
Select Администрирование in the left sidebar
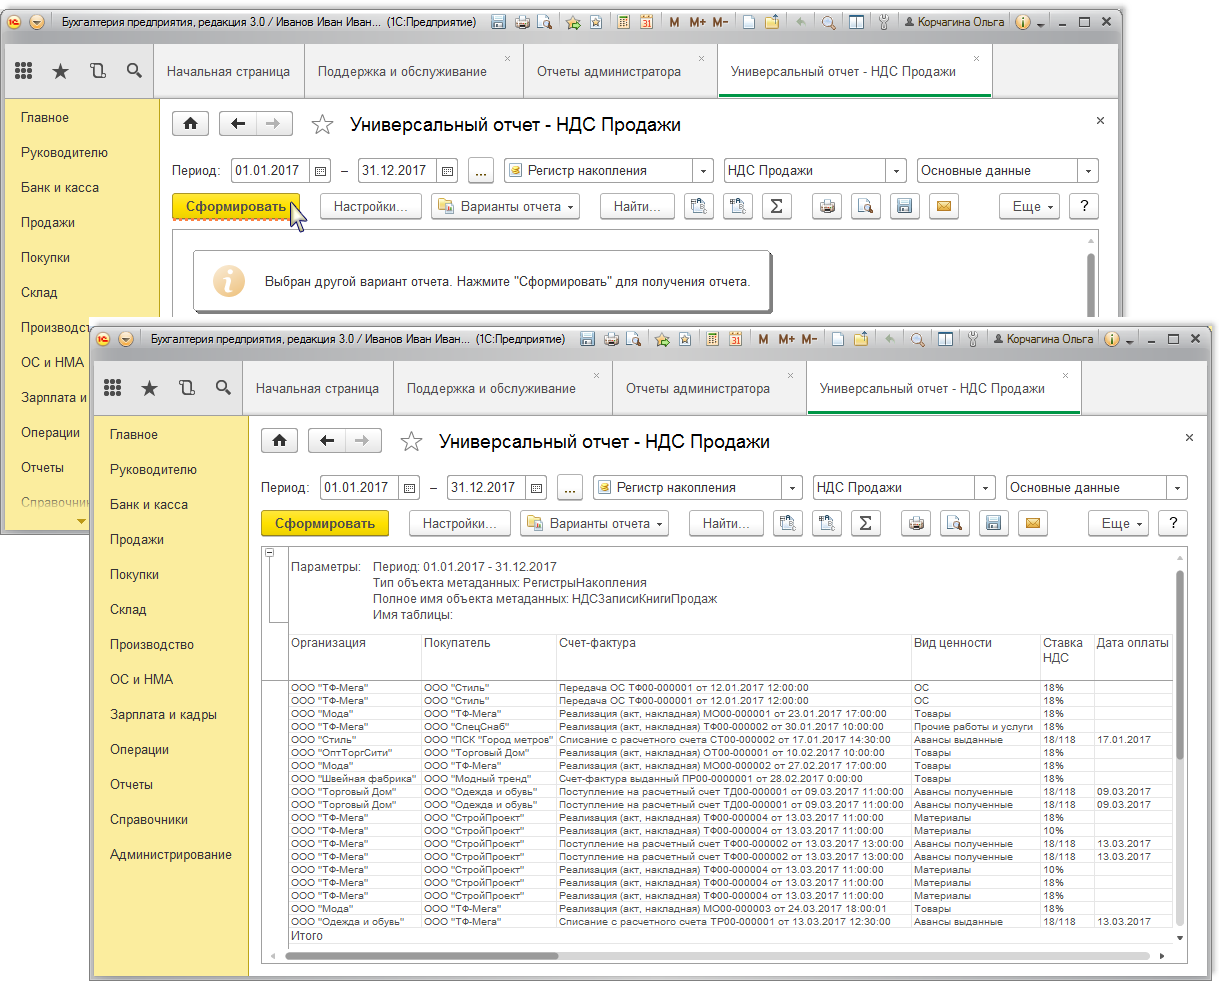(x=170, y=854)
